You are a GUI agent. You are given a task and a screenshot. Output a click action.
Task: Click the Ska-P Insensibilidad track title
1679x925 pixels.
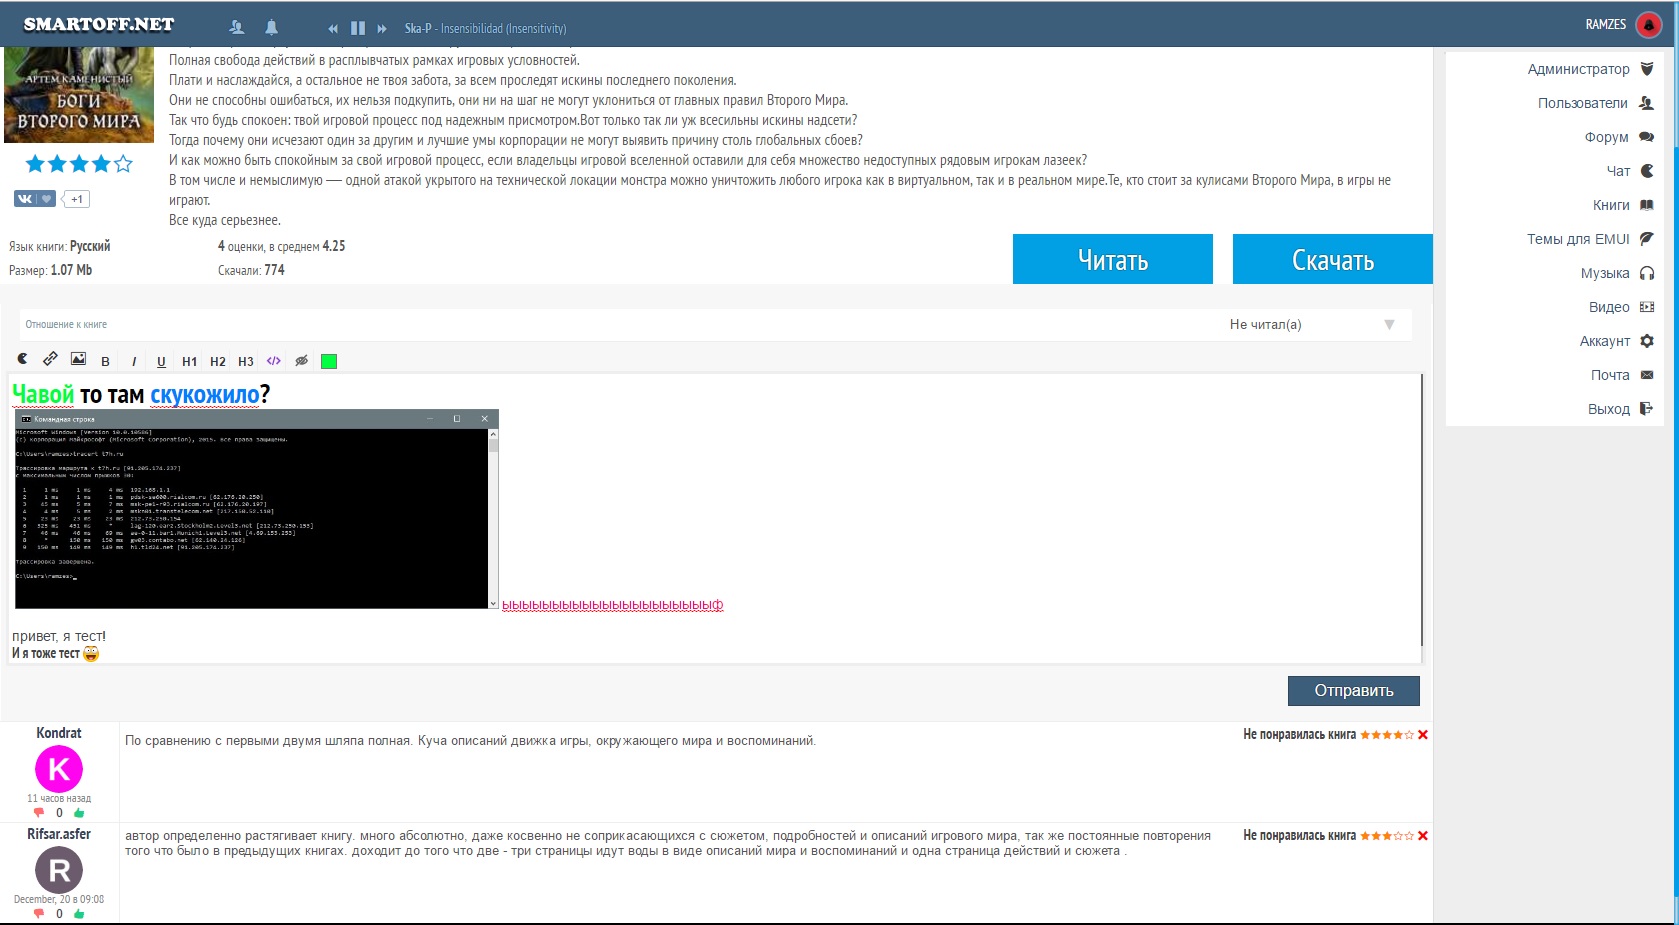[485, 29]
